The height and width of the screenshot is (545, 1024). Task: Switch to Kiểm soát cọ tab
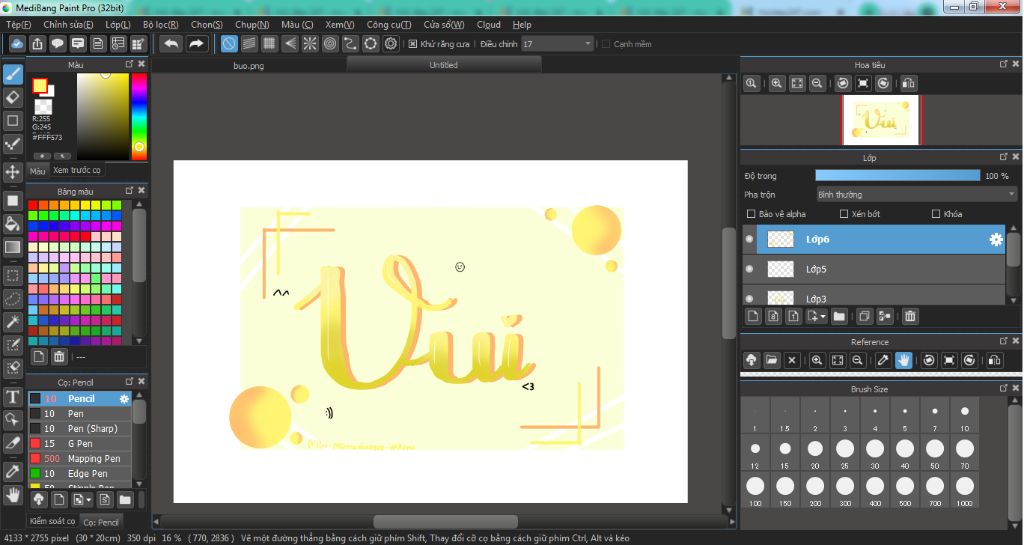pos(52,521)
